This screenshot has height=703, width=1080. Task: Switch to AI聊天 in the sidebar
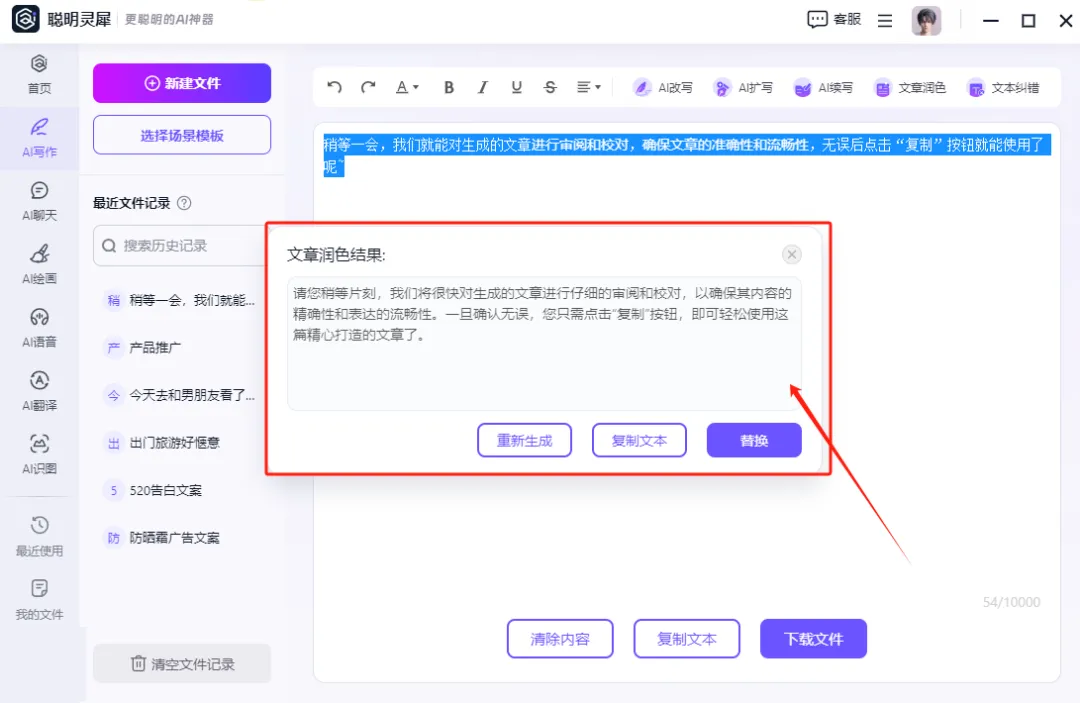(39, 199)
